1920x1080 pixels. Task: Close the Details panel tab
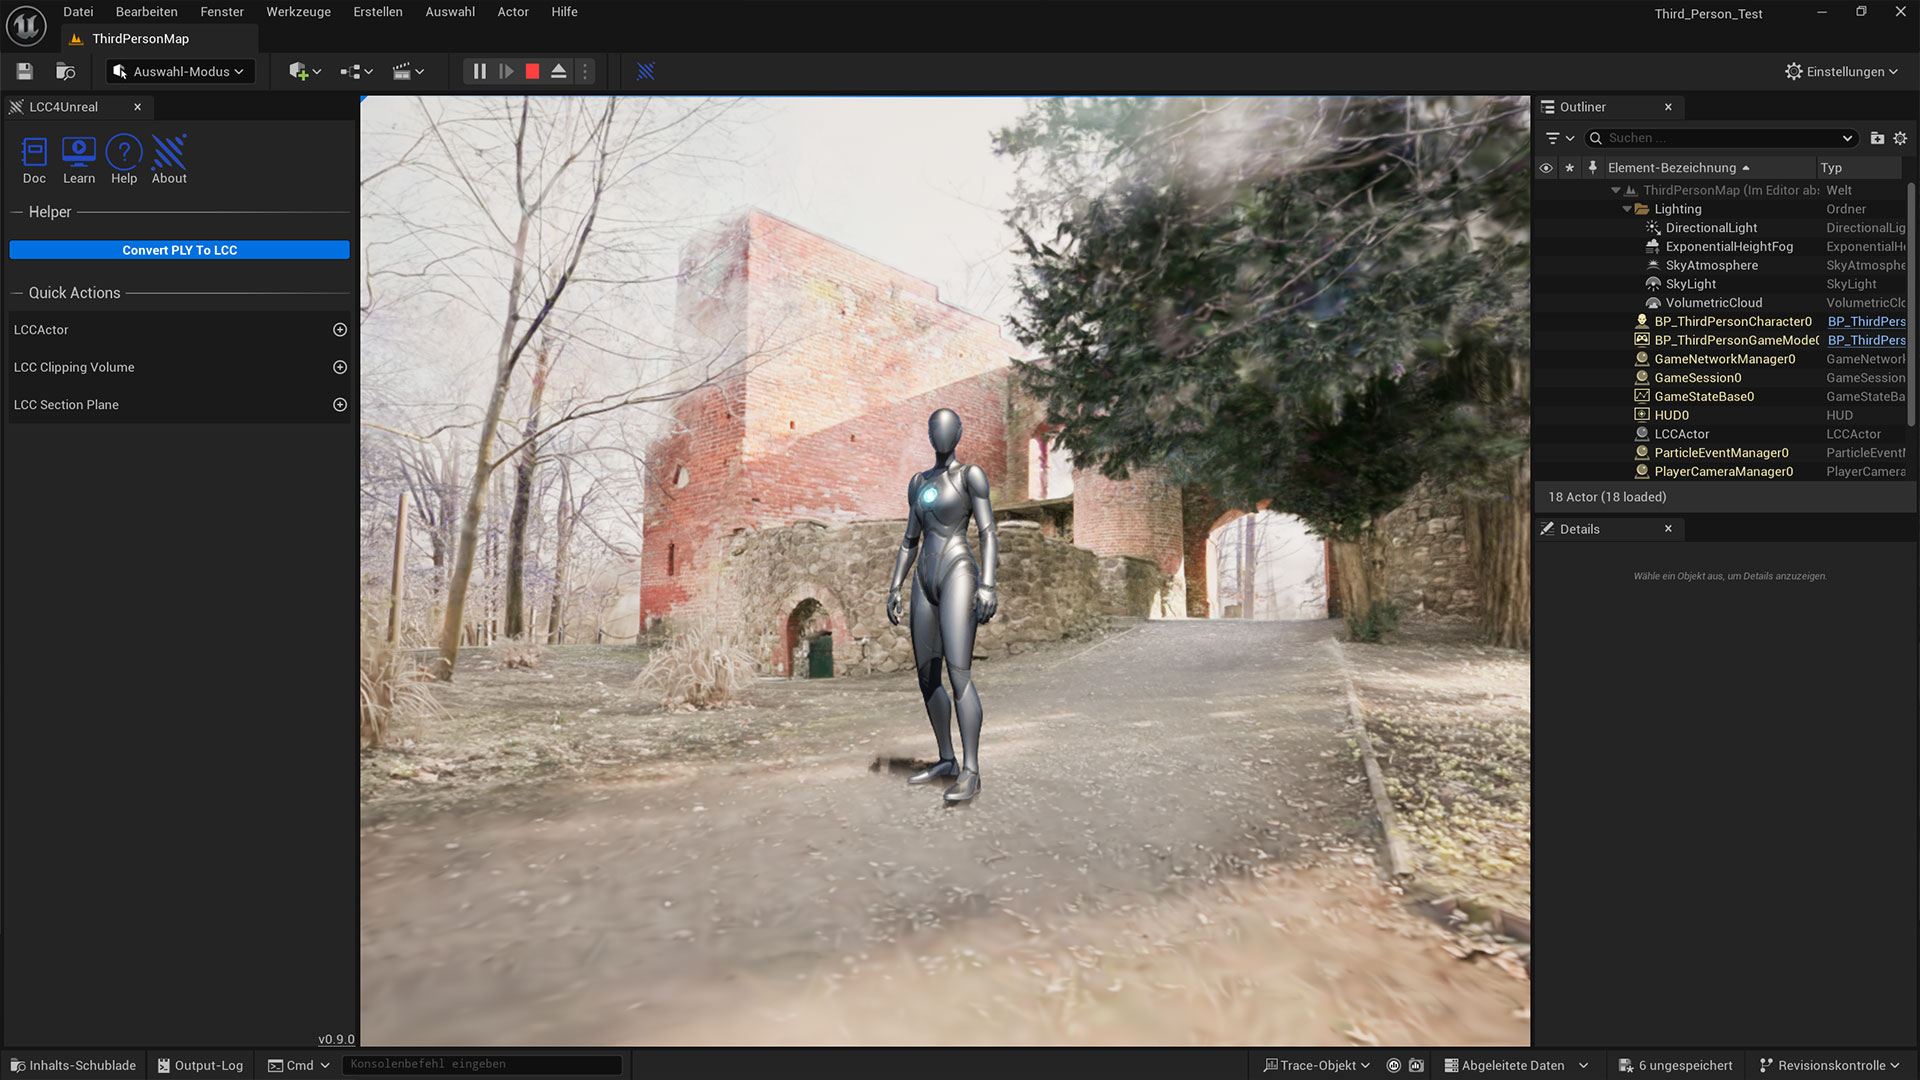[1668, 529]
